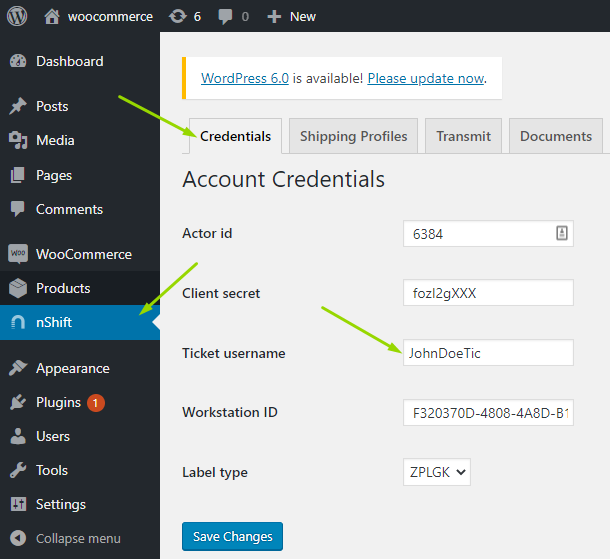The width and height of the screenshot is (610, 559).
Task: Focus the Workstation ID field
Action: 488,412
